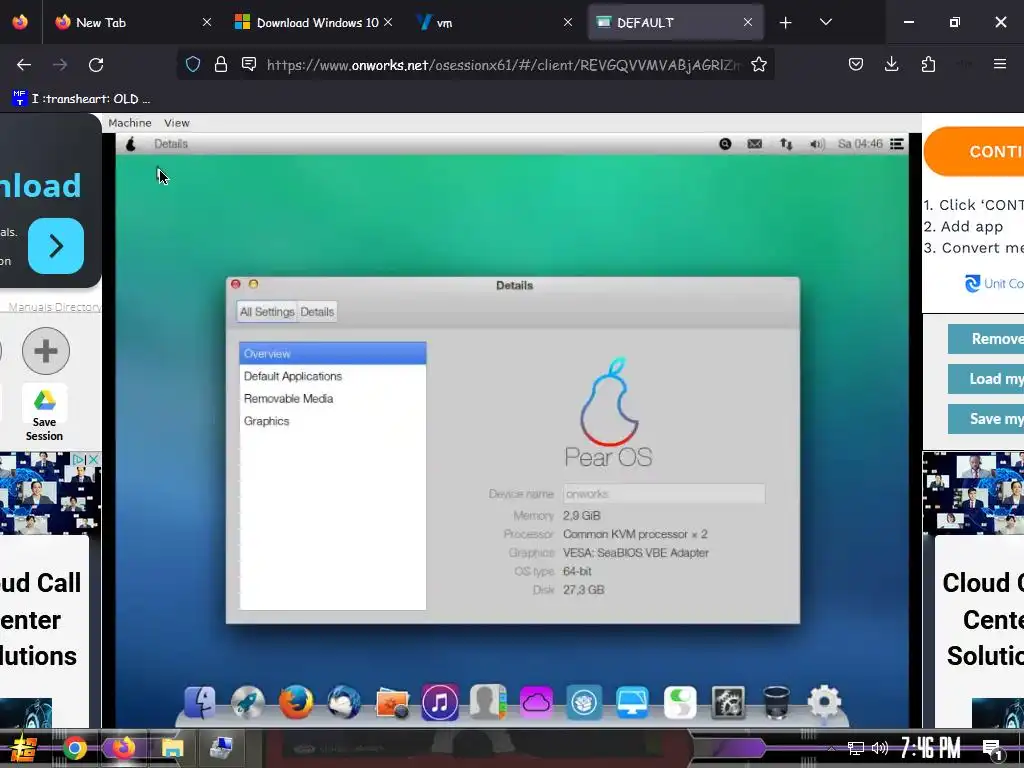Close the Details window with red button

point(236,284)
